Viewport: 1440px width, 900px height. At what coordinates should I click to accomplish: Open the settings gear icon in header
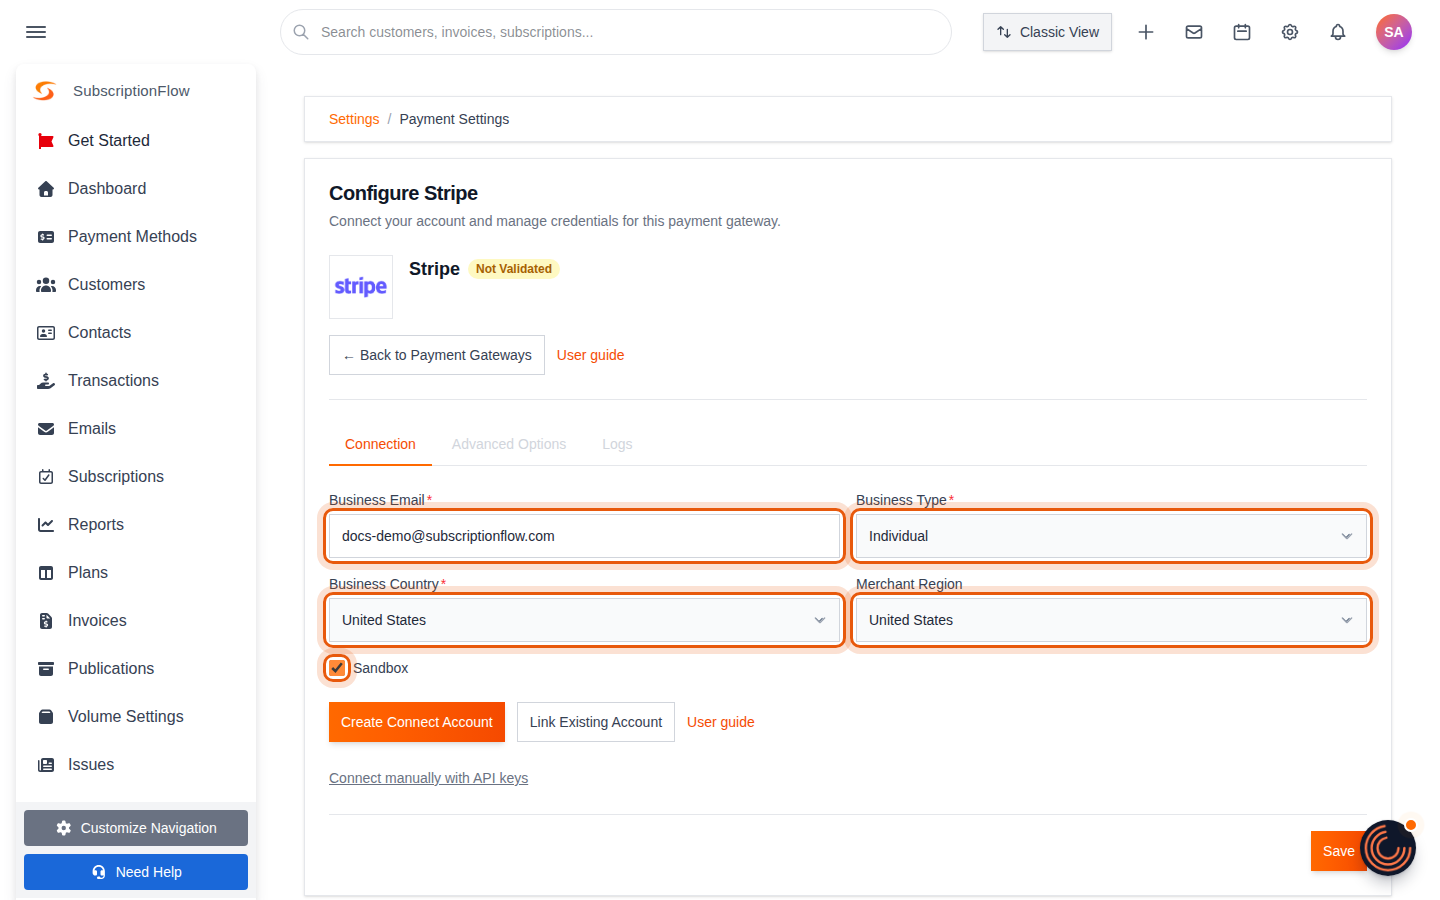coord(1290,32)
